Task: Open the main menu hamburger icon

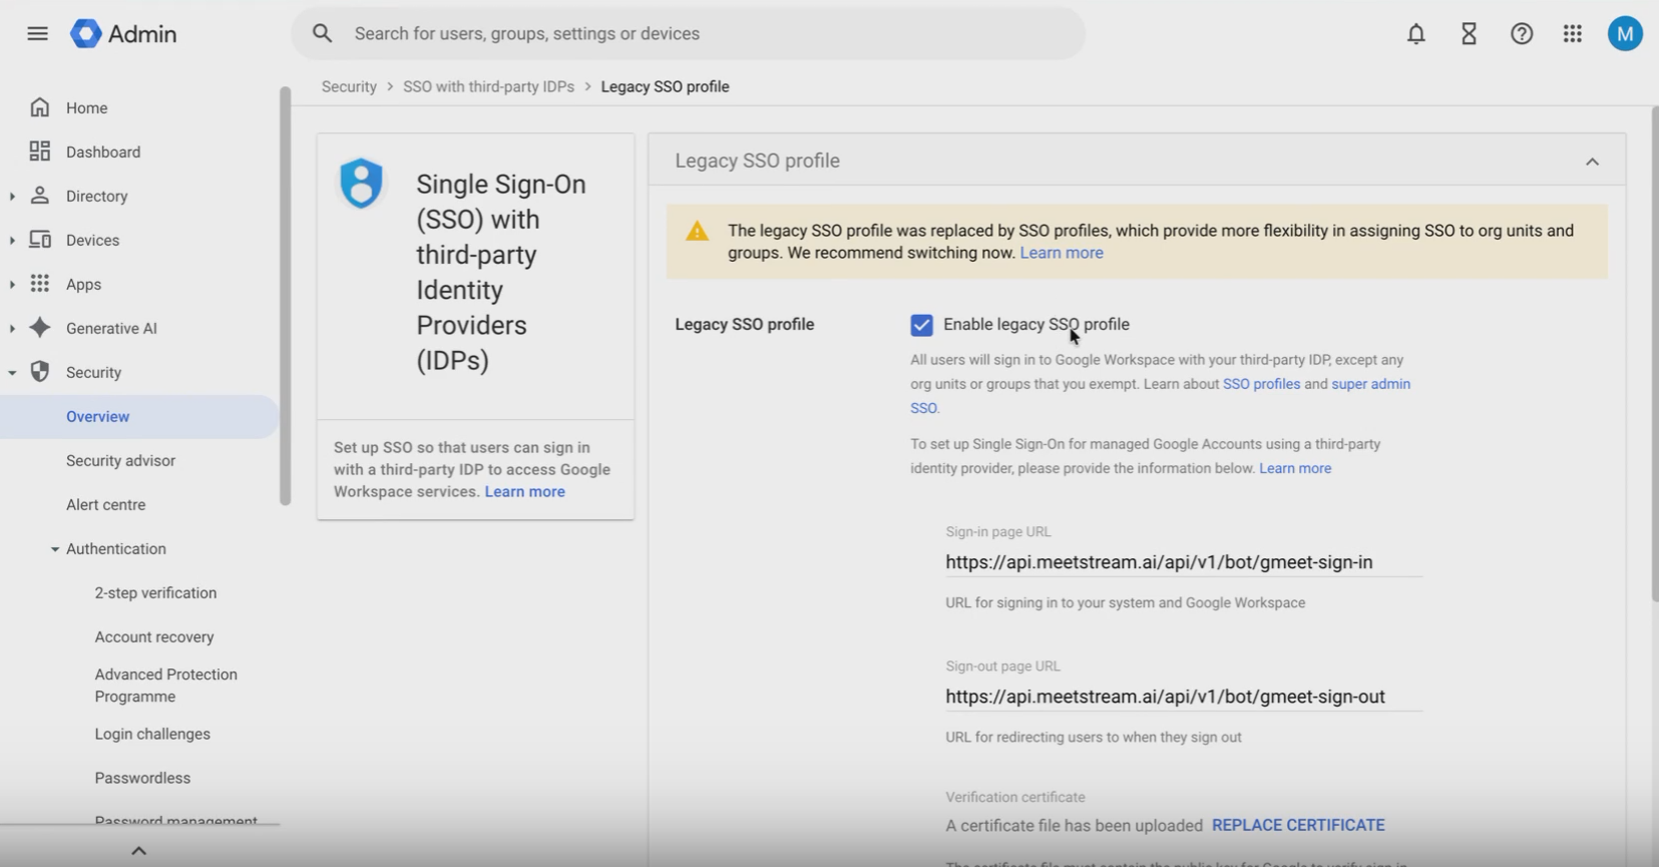Action: pos(37,33)
